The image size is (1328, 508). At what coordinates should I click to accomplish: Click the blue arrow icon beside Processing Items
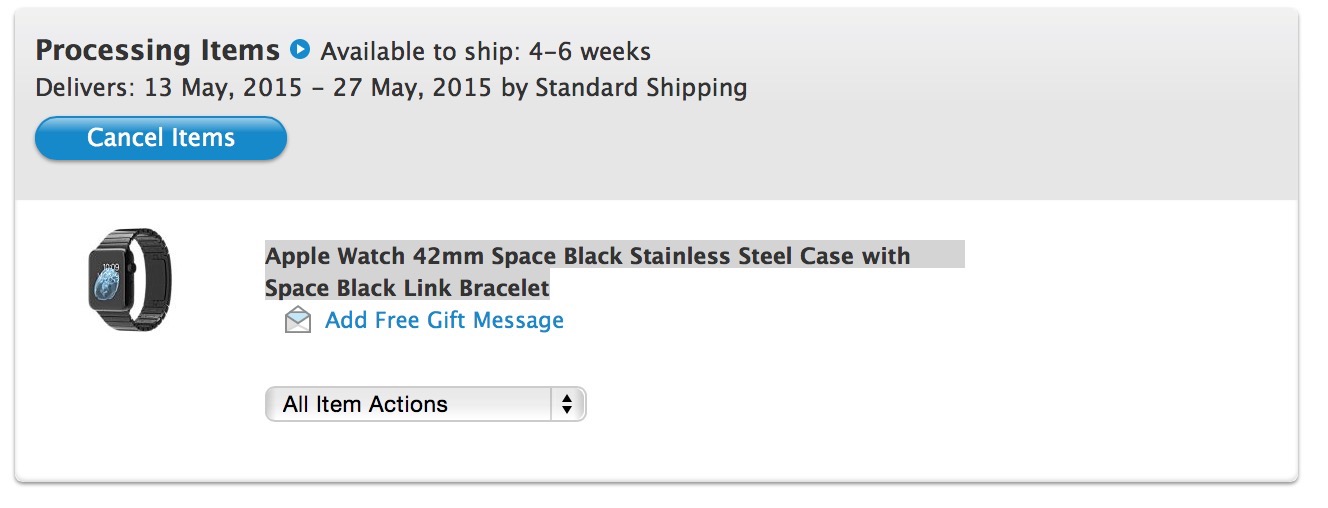[x=300, y=49]
